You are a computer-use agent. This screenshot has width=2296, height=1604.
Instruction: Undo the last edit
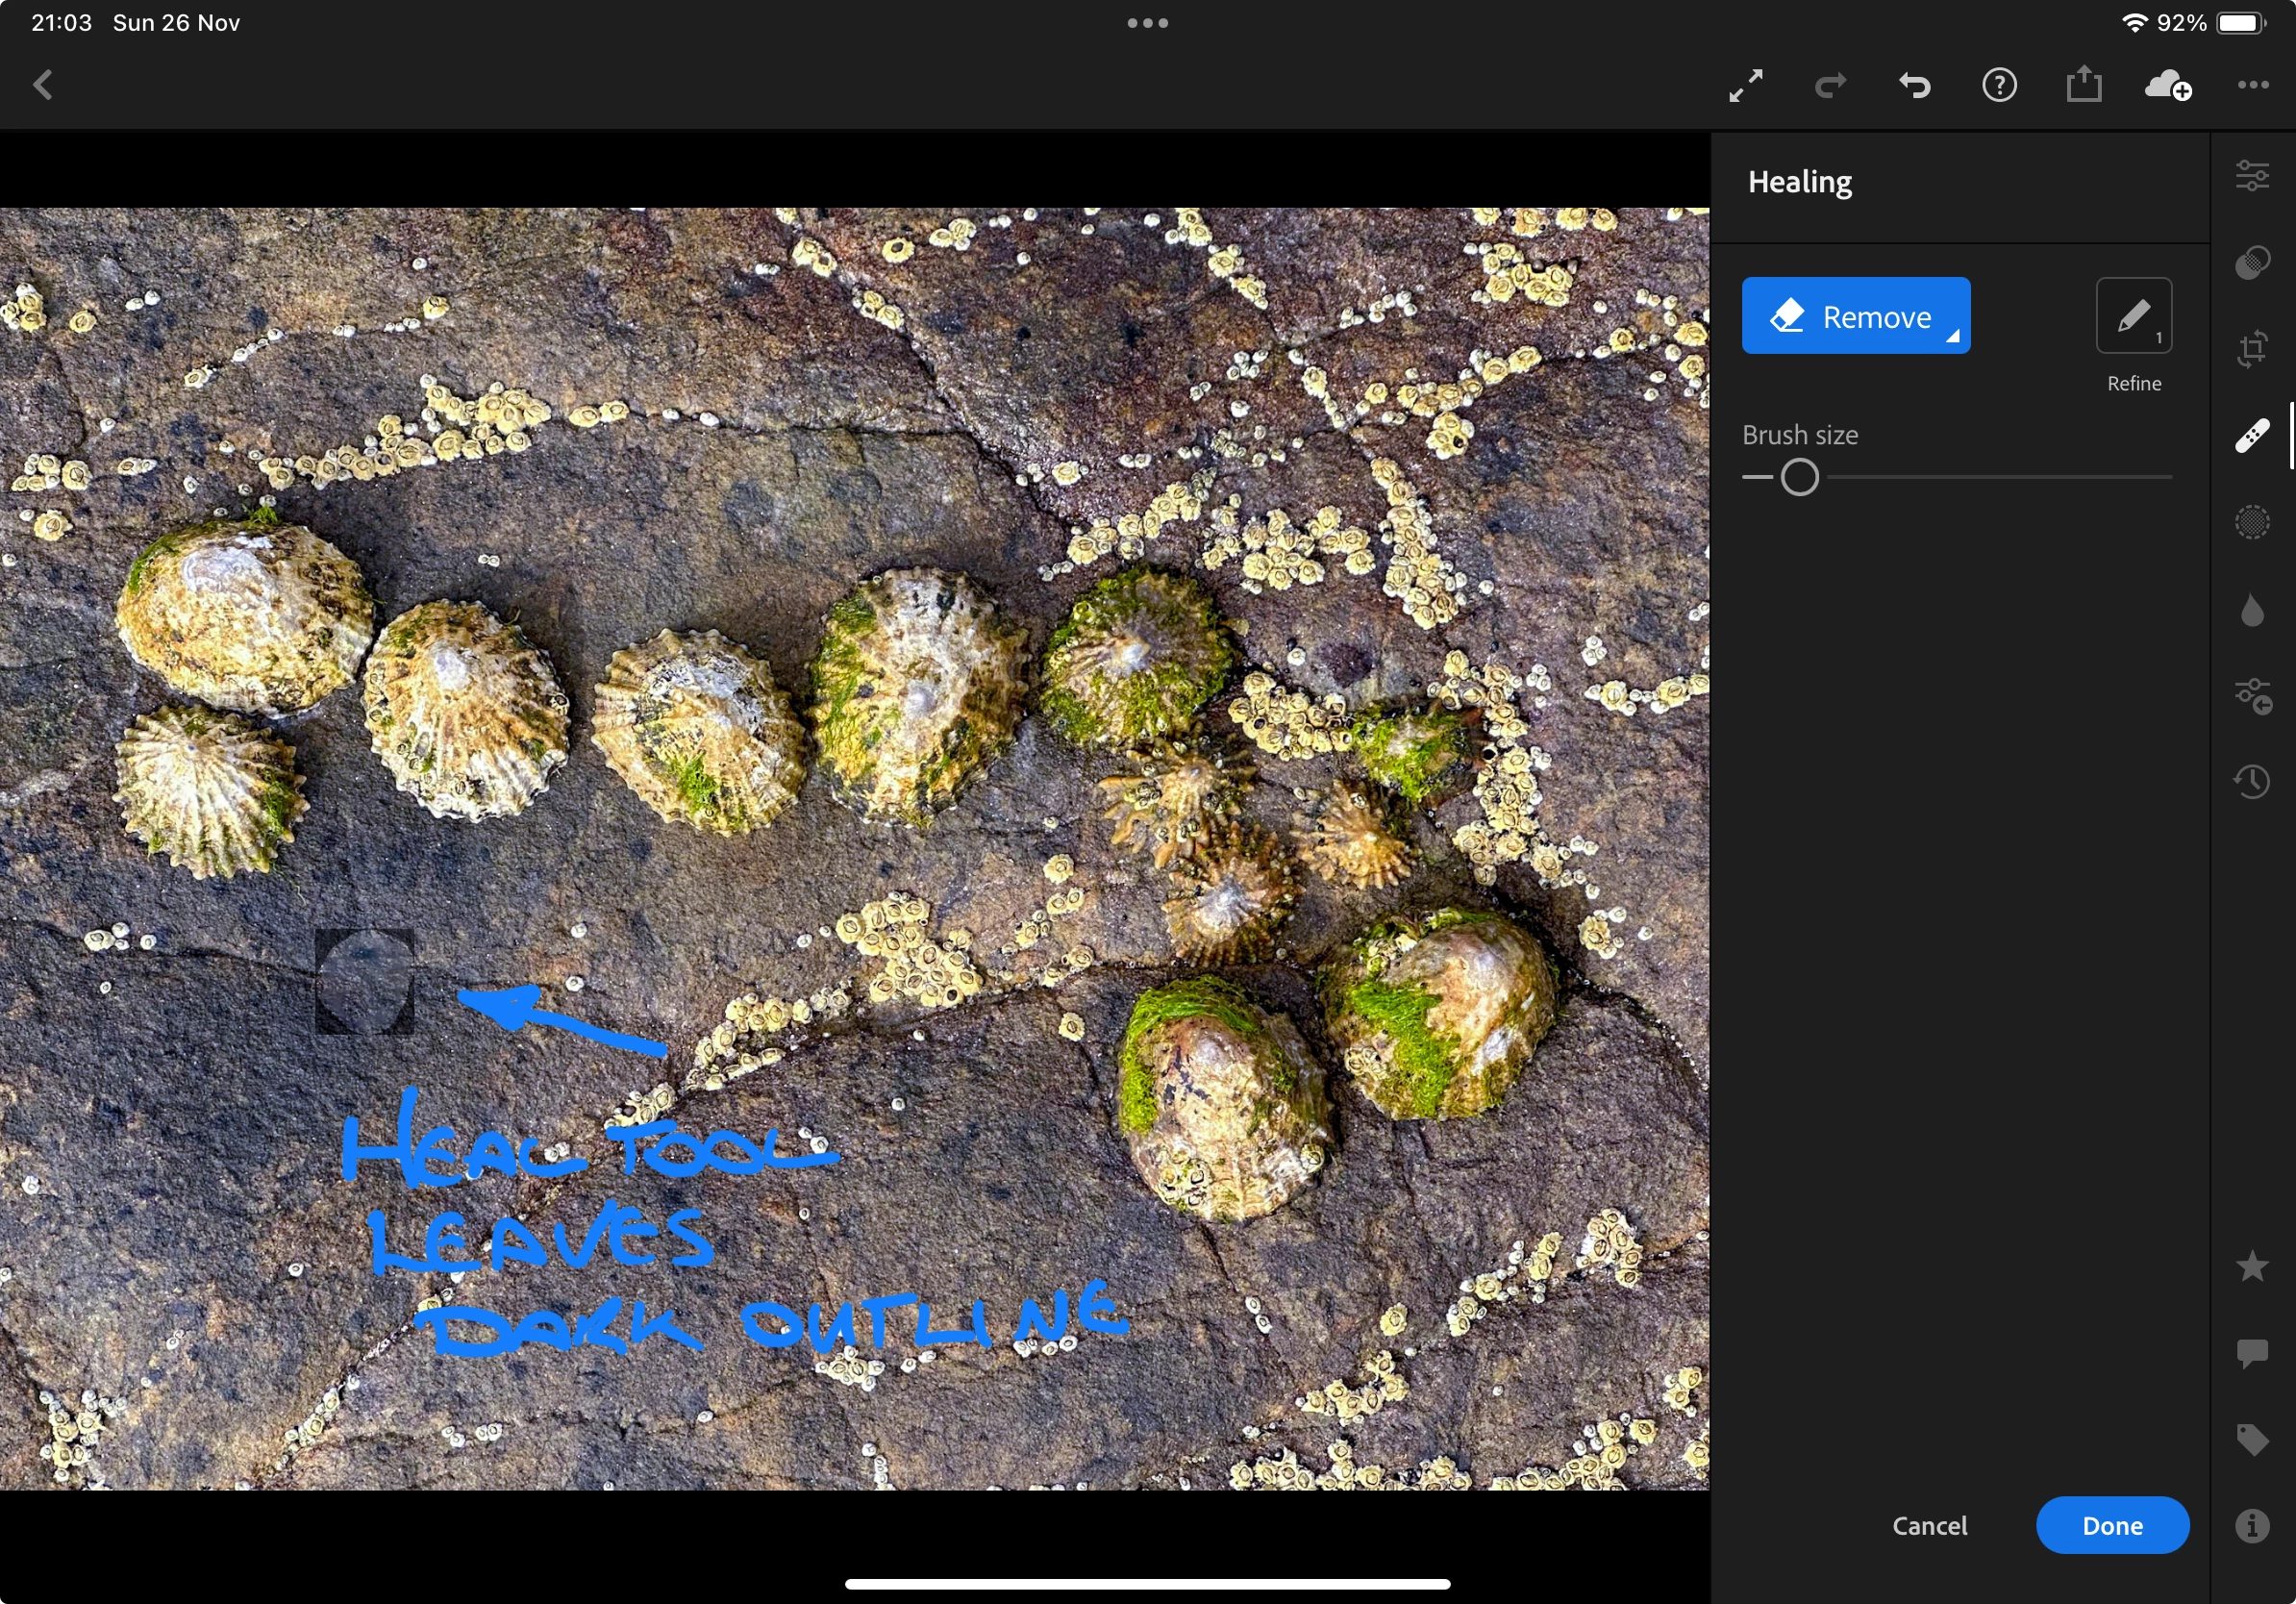click(1914, 86)
